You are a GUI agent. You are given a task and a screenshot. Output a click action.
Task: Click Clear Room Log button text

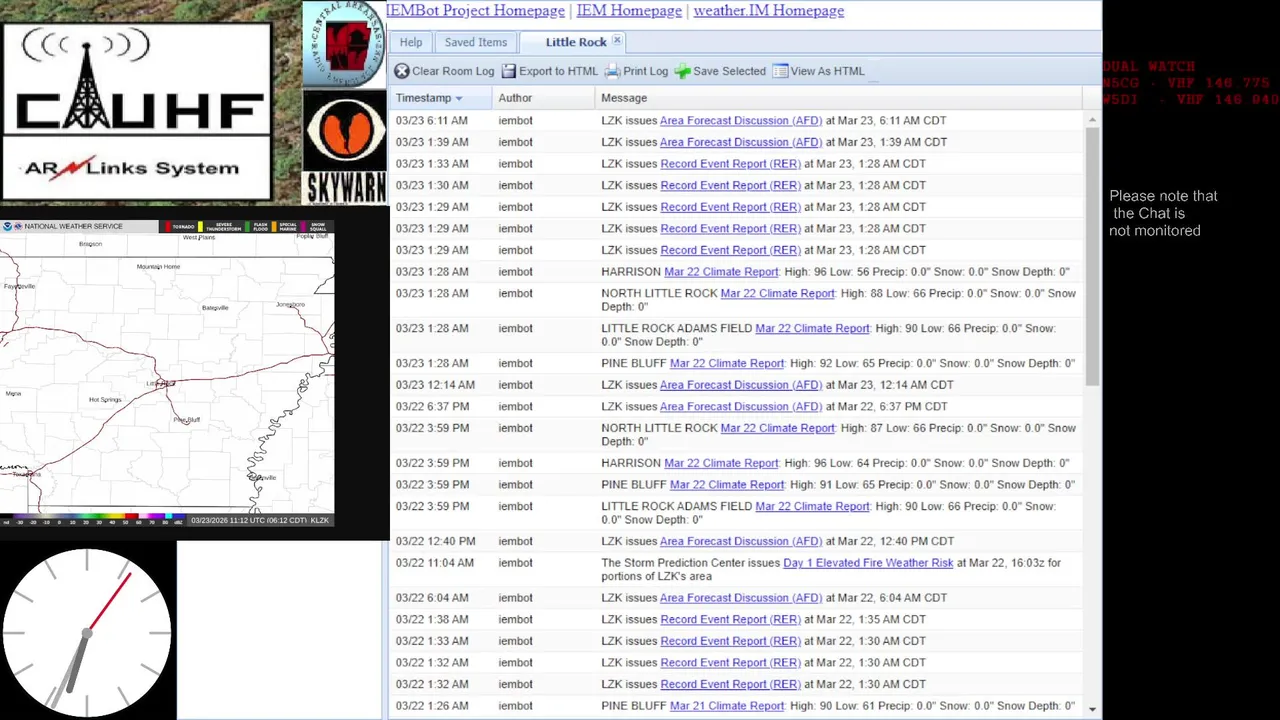click(x=453, y=71)
